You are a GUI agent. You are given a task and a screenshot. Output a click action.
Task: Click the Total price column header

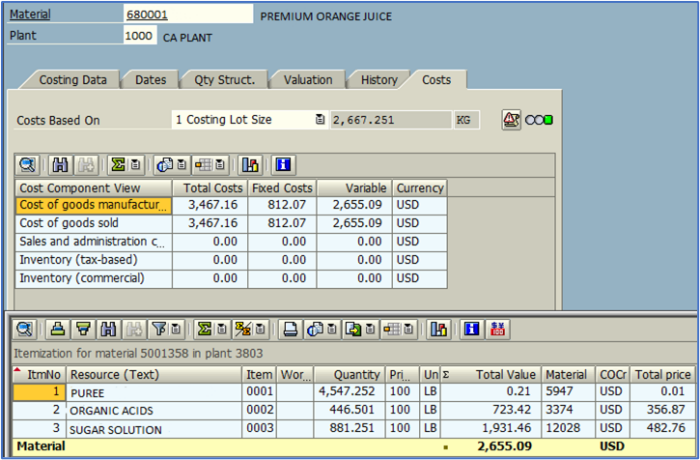click(662, 374)
